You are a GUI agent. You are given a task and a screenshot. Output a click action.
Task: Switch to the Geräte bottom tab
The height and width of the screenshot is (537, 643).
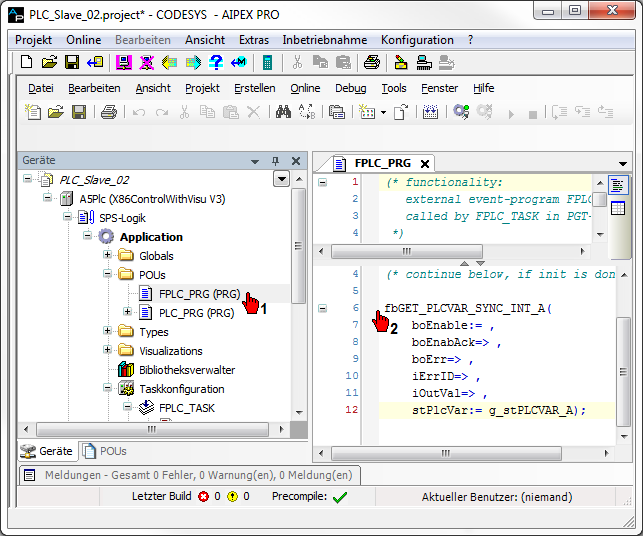pyautogui.click(x=46, y=451)
